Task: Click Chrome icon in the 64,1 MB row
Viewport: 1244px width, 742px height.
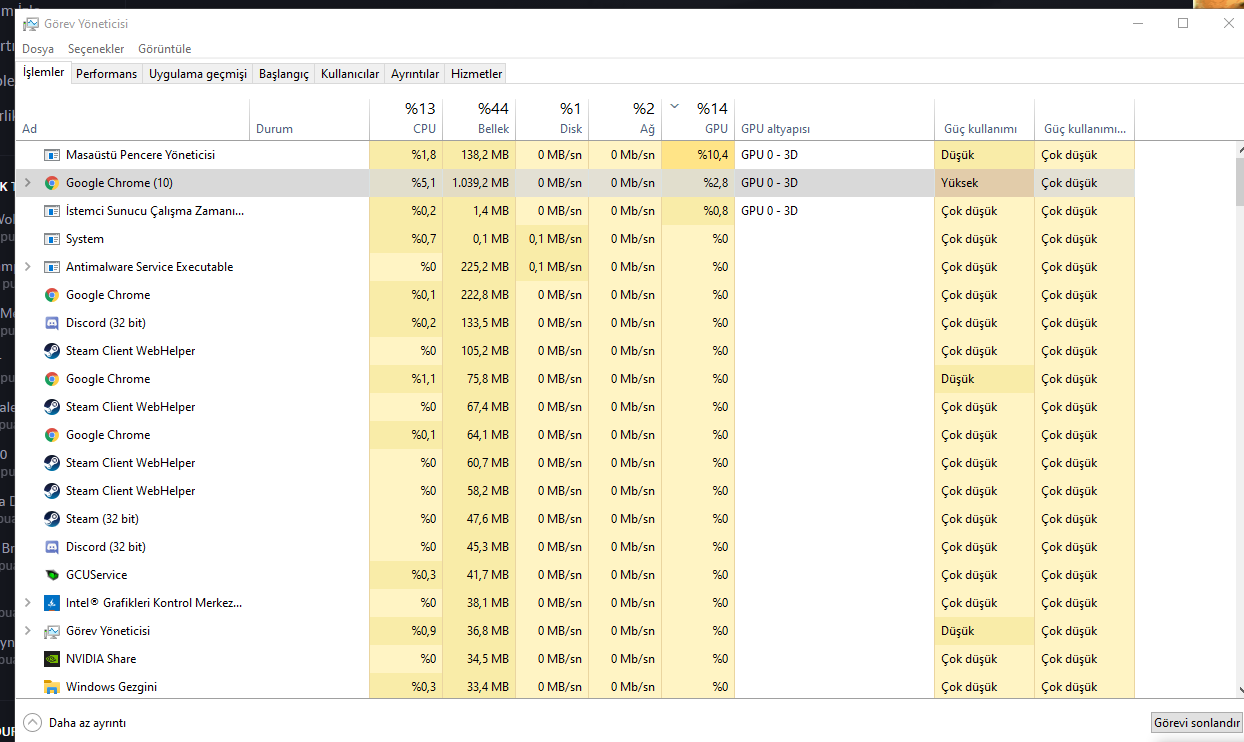Action: (52, 435)
